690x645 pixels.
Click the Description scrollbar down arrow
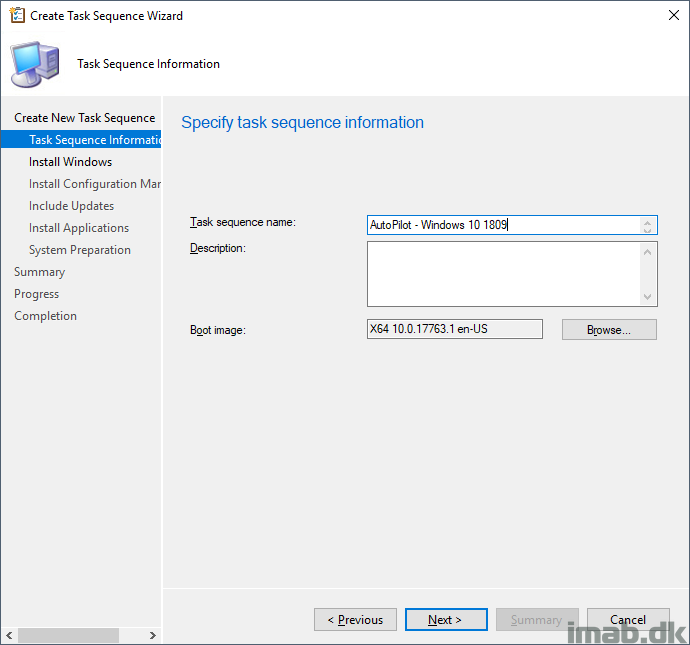pyautogui.click(x=647, y=297)
